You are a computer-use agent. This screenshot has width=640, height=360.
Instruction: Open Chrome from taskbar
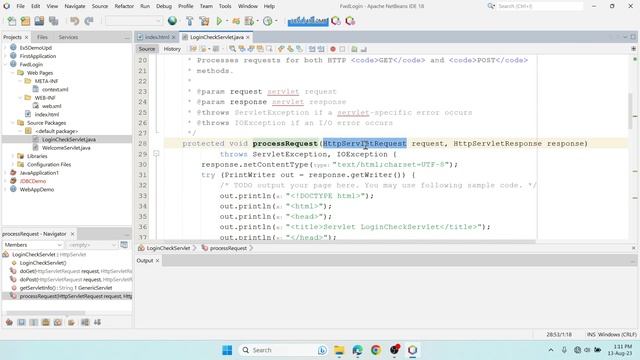coord(376,350)
